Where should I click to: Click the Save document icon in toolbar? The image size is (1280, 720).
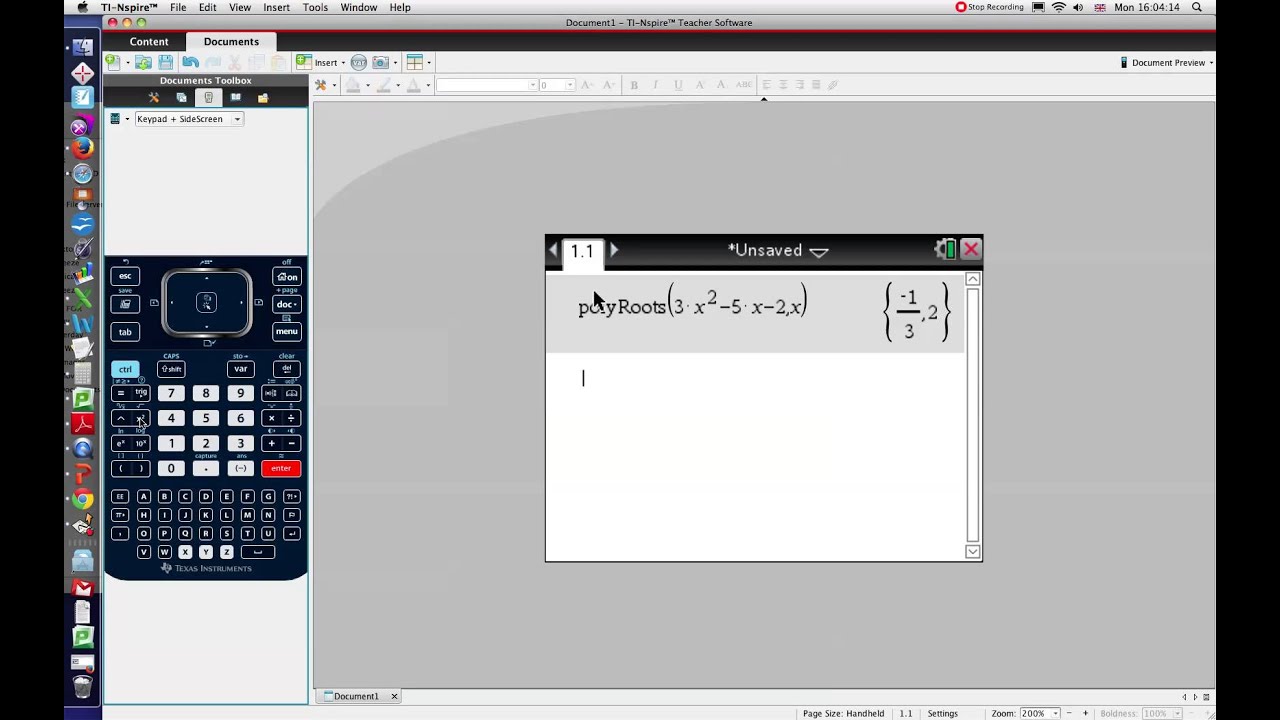(166, 62)
